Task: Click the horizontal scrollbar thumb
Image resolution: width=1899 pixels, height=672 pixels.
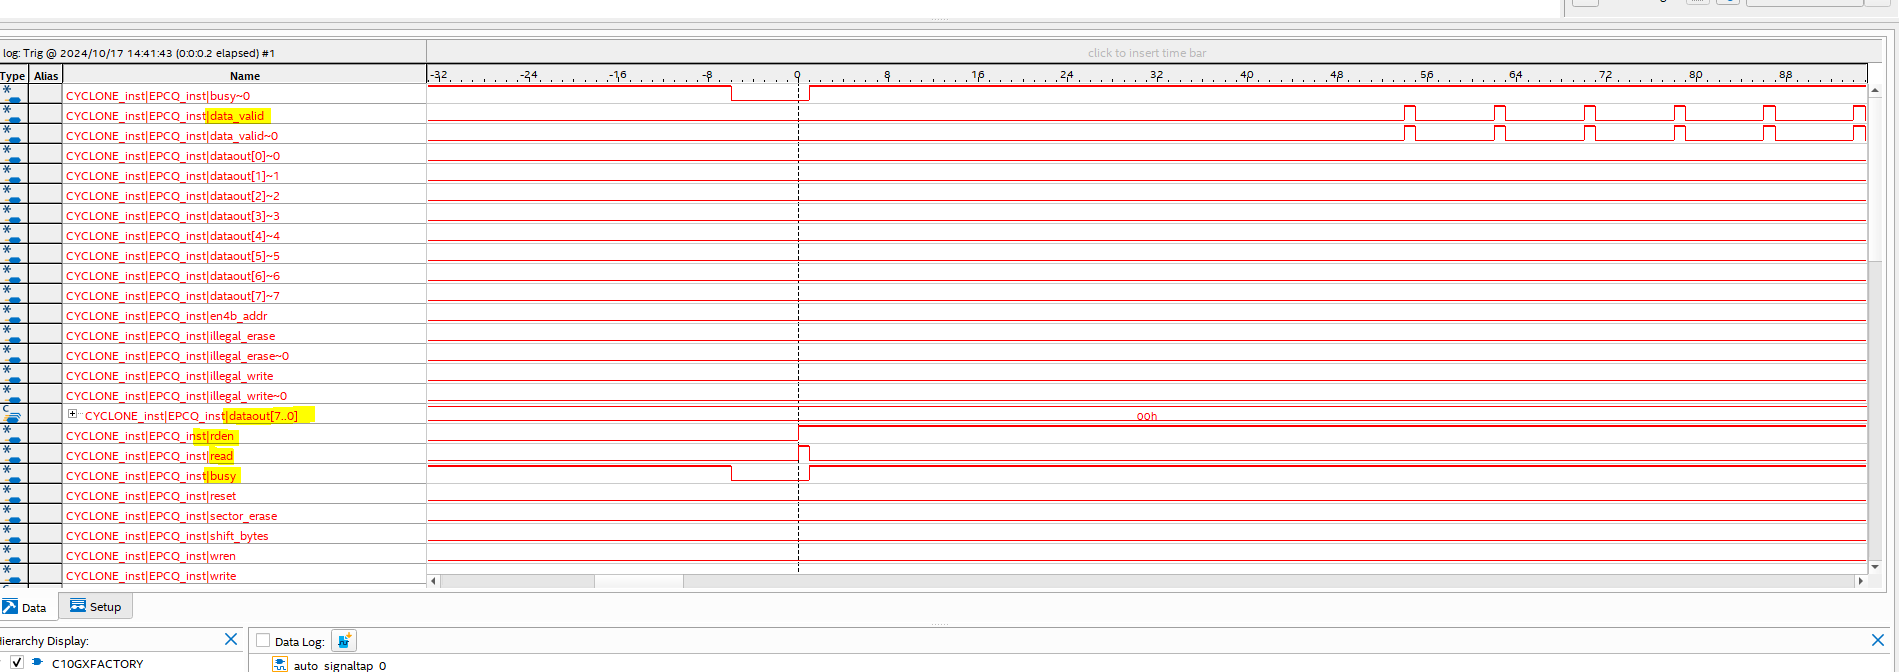Action: (x=639, y=581)
